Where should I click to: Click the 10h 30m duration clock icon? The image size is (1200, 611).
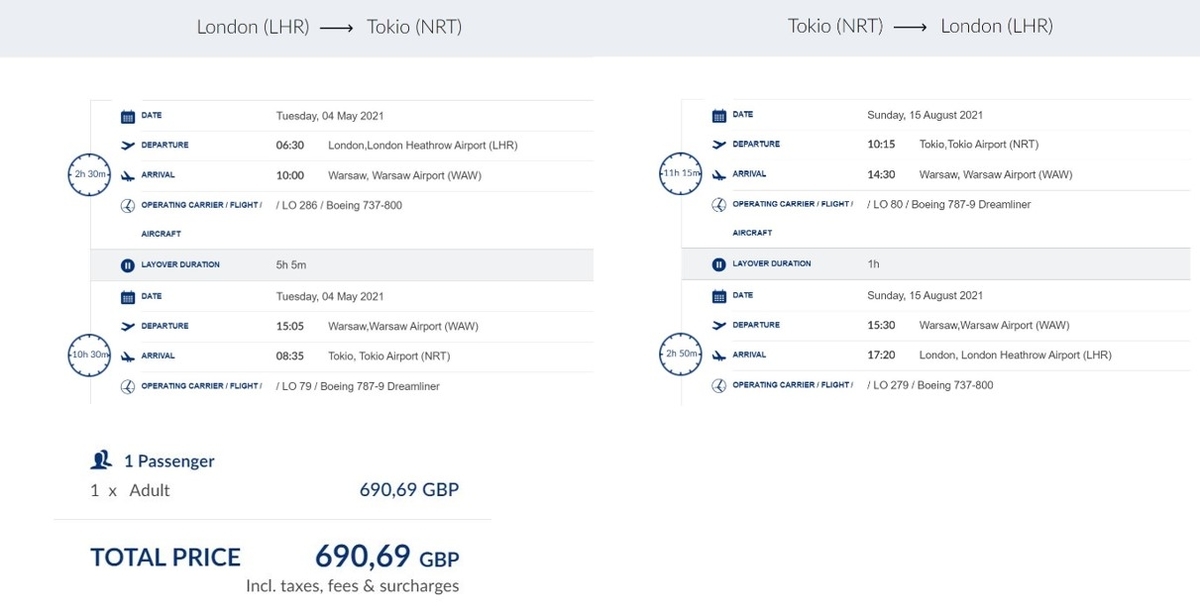(89, 356)
